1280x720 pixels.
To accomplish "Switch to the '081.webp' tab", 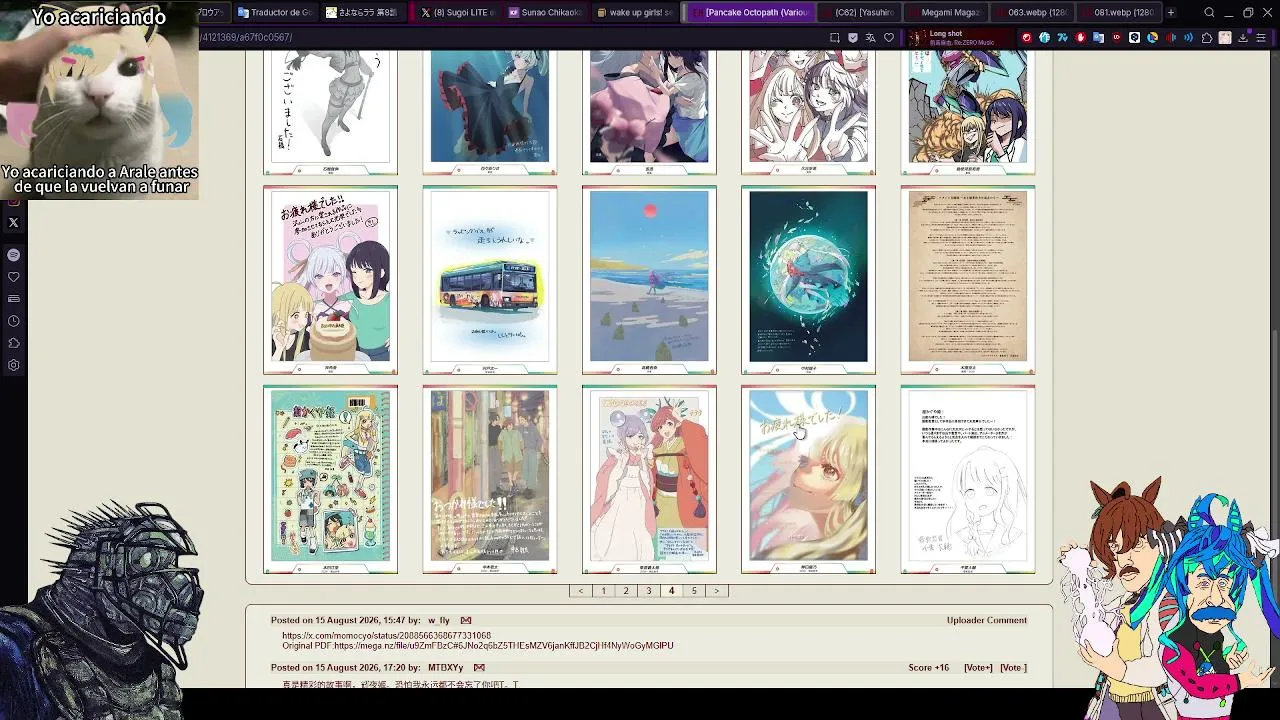I will pos(1116,13).
